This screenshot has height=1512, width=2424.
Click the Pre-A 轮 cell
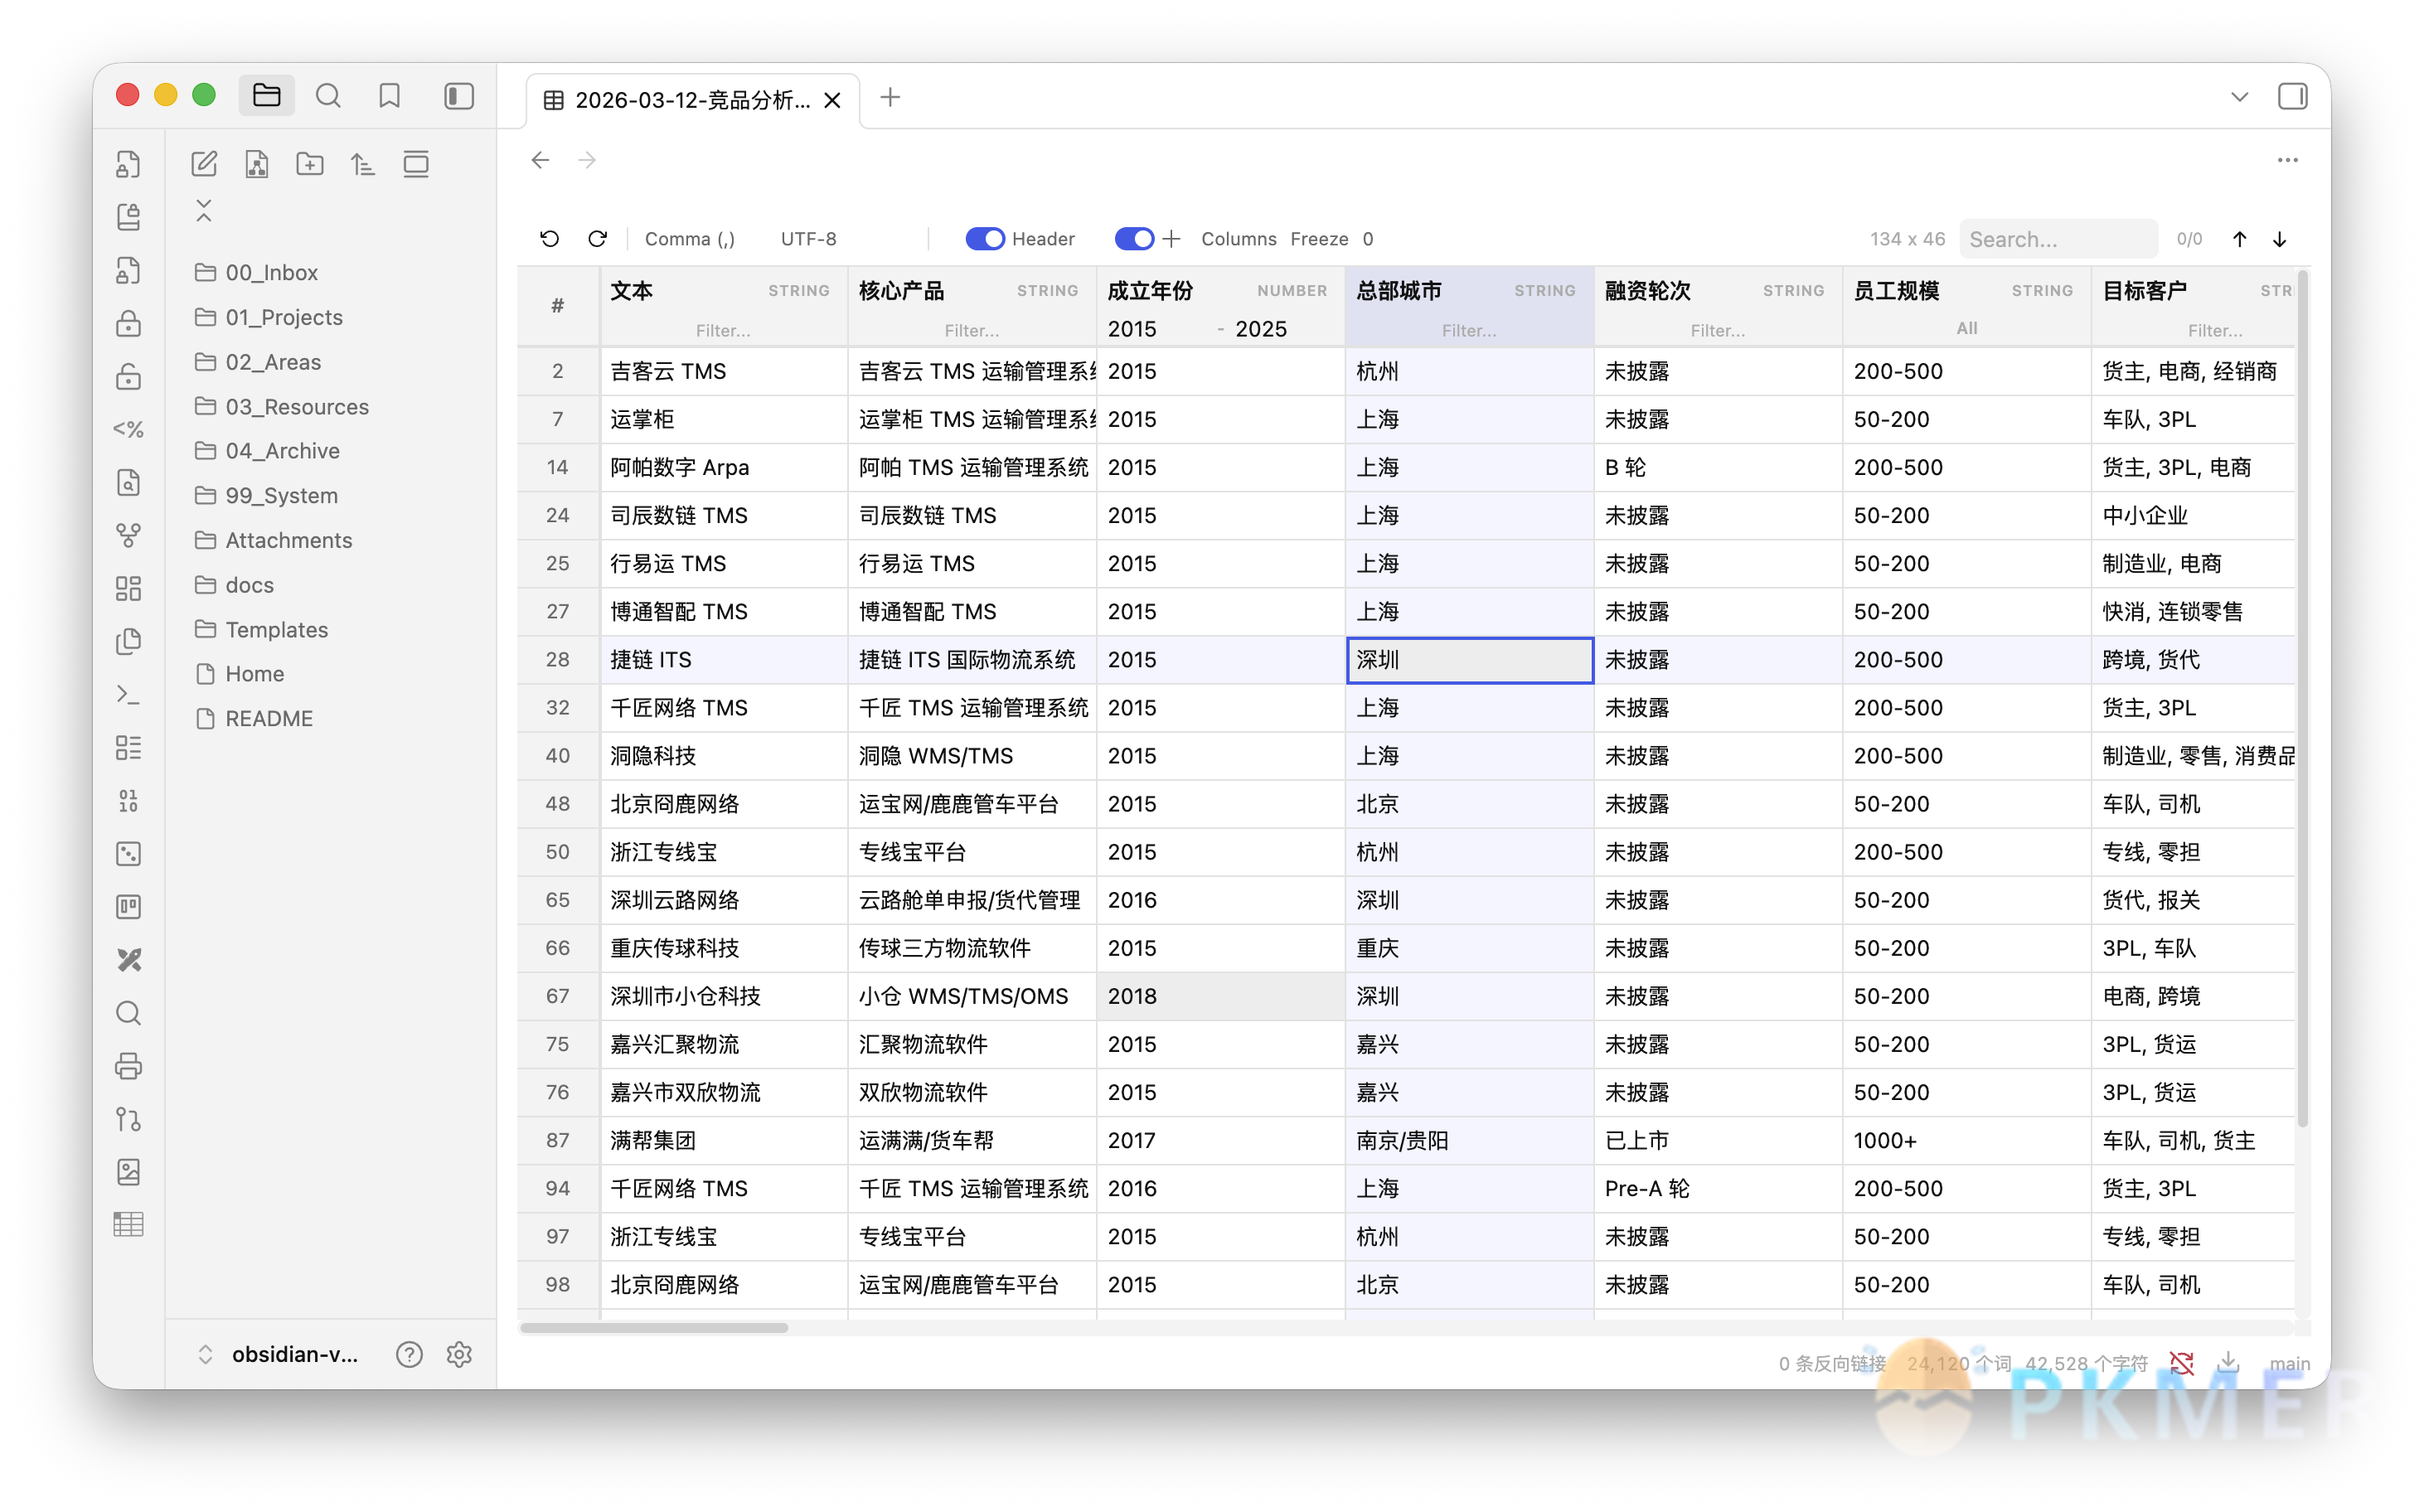tap(1717, 1189)
